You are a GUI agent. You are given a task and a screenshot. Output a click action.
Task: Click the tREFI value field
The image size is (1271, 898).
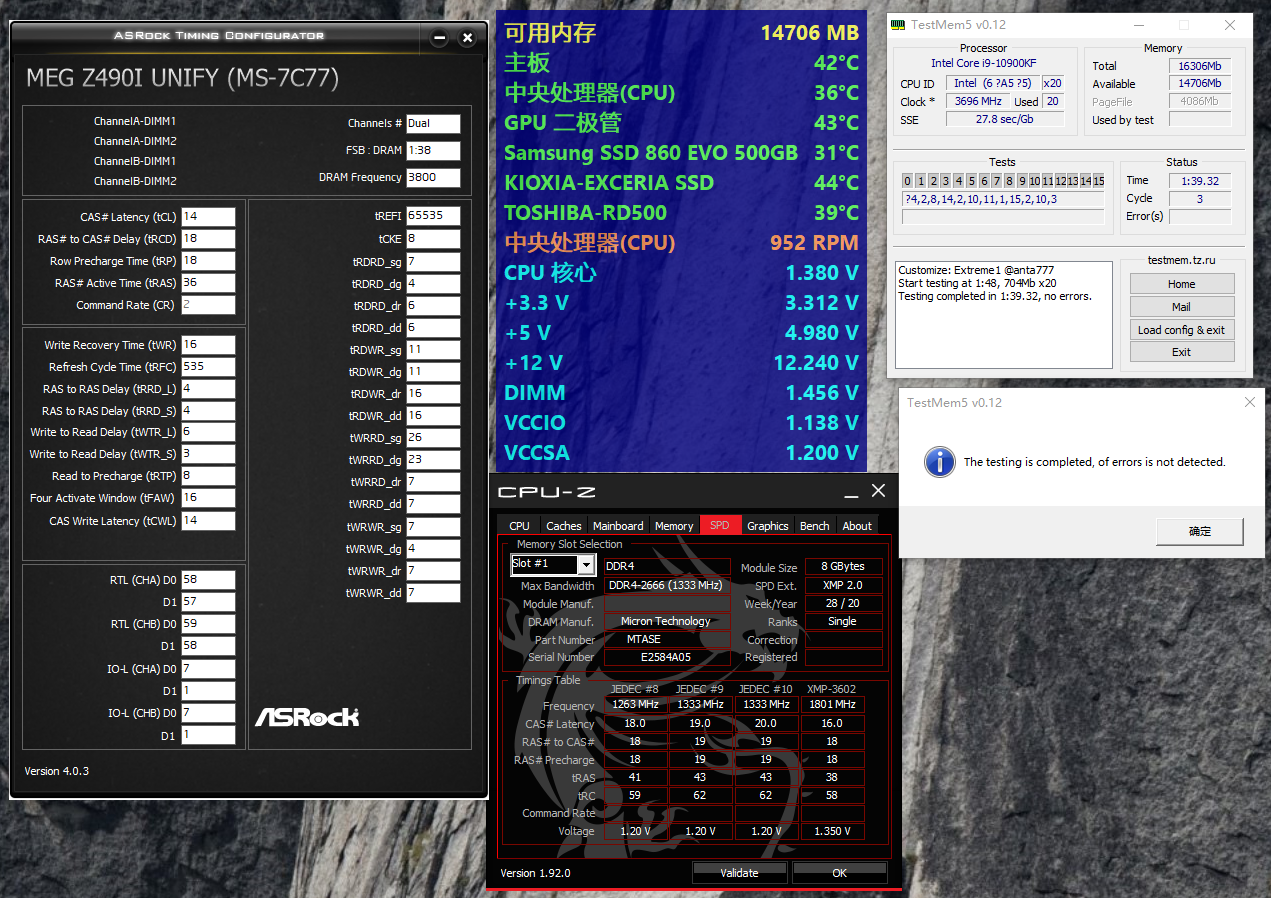click(x=433, y=216)
